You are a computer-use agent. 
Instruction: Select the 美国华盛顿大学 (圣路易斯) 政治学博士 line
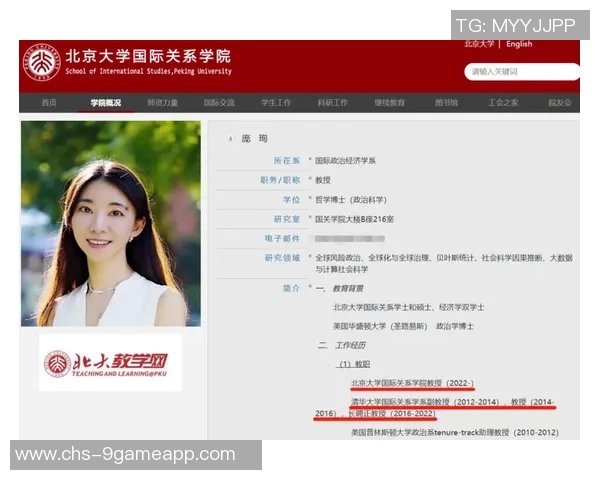click(x=403, y=326)
